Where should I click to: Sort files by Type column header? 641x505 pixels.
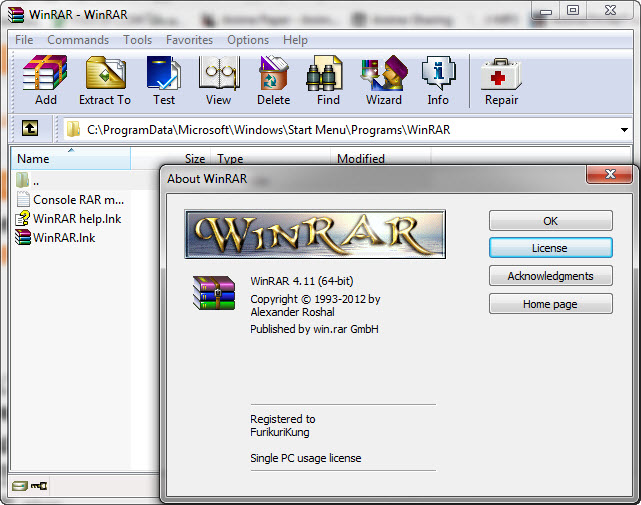coord(271,158)
